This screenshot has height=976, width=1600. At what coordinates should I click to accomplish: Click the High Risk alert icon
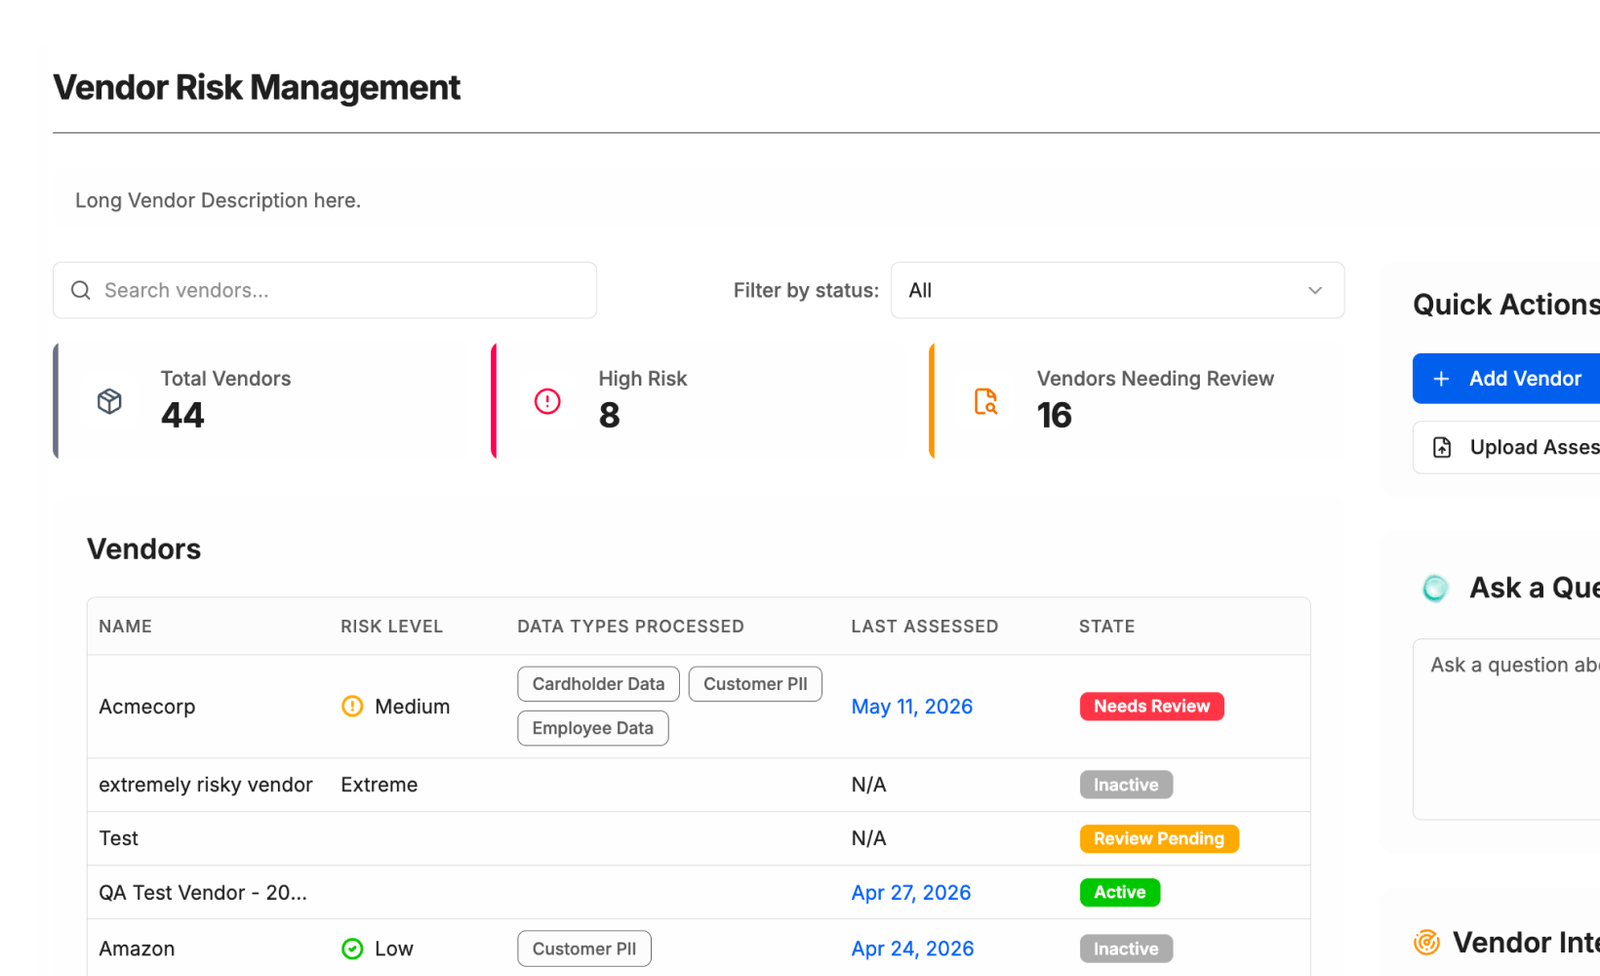(547, 401)
